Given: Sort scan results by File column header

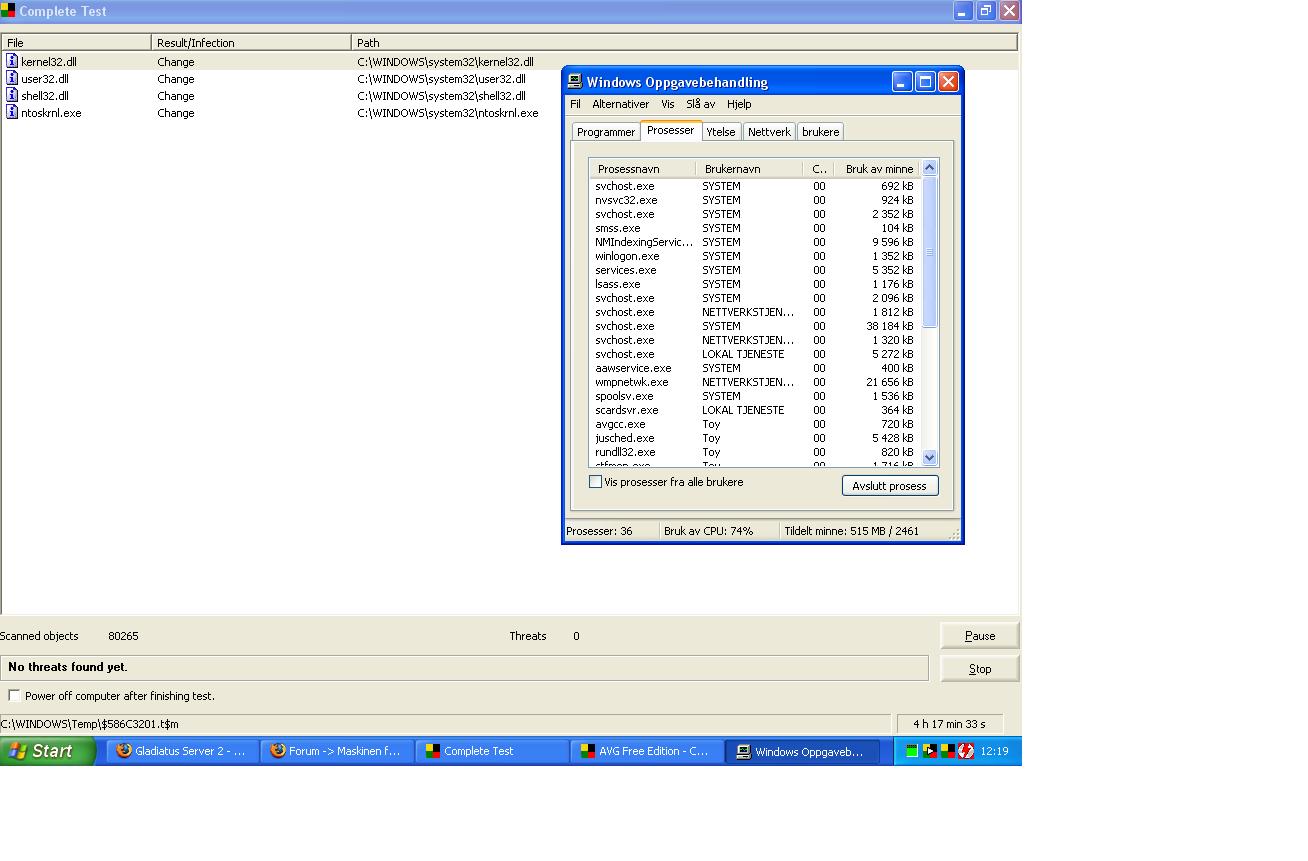Looking at the screenshot, I should click(76, 43).
